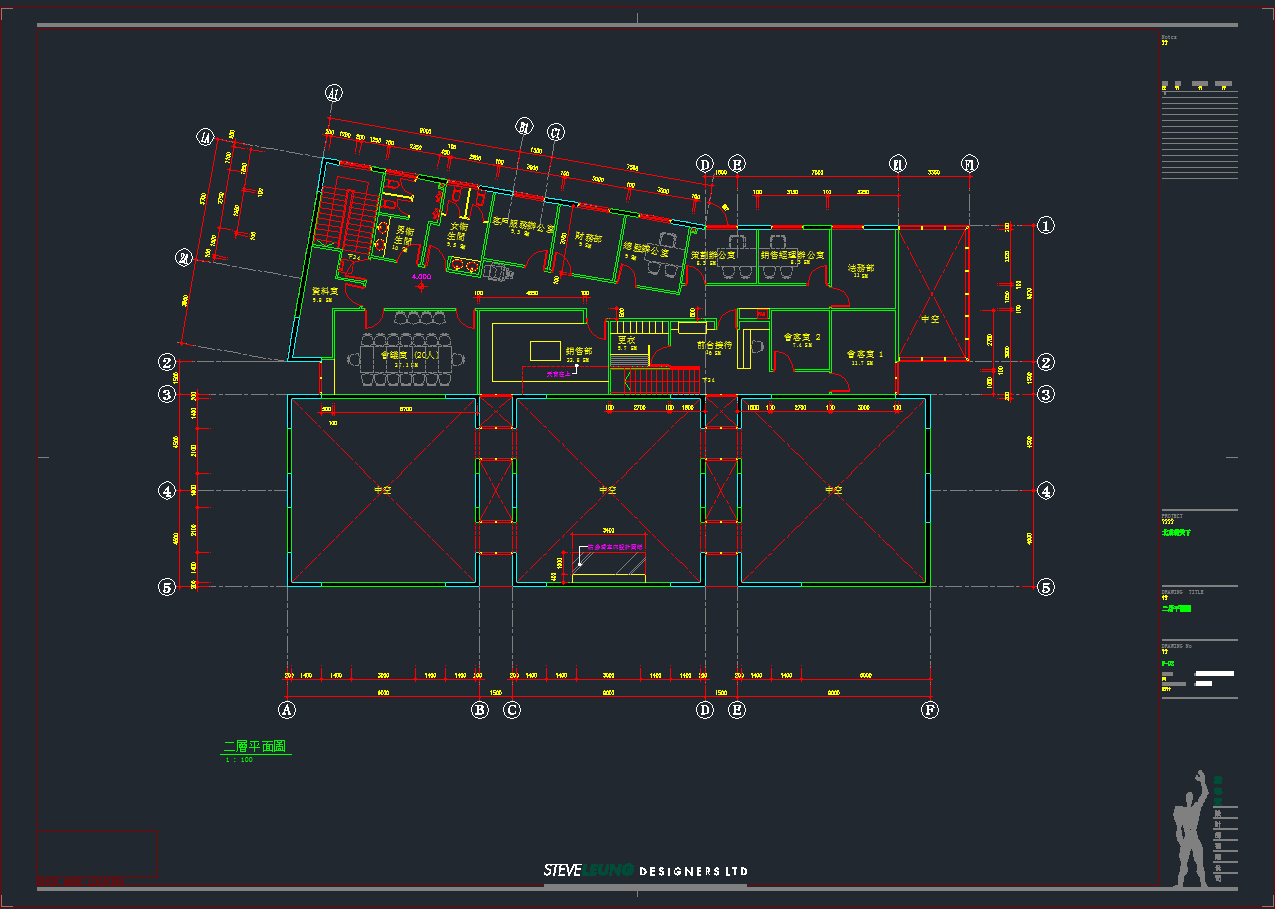Select the 資料室 room label
The image size is (1275, 909).
coord(325,291)
